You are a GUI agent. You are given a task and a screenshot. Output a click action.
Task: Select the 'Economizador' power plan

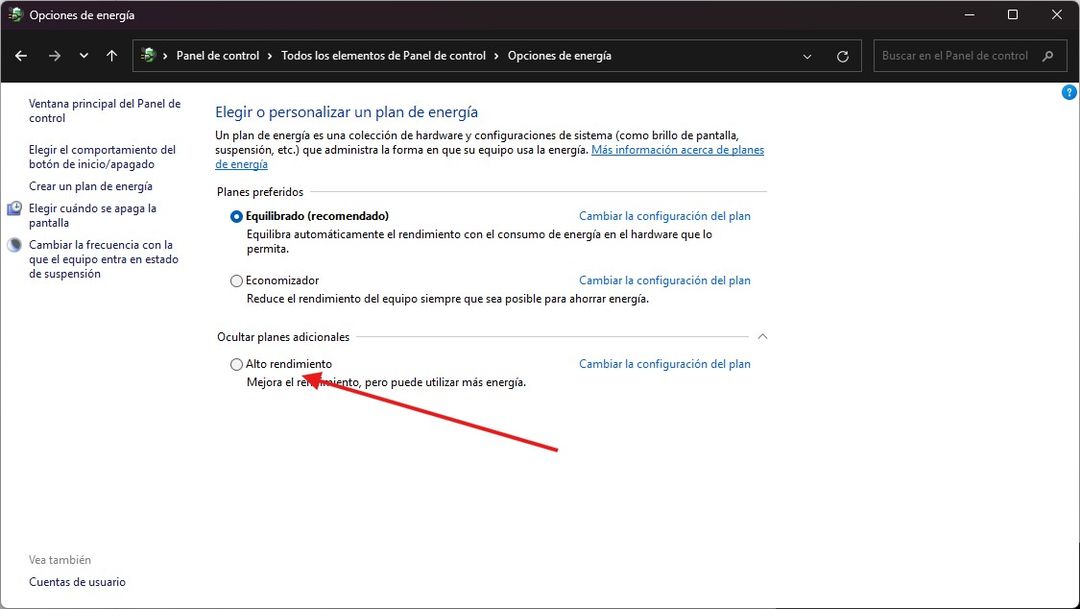[x=236, y=280]
